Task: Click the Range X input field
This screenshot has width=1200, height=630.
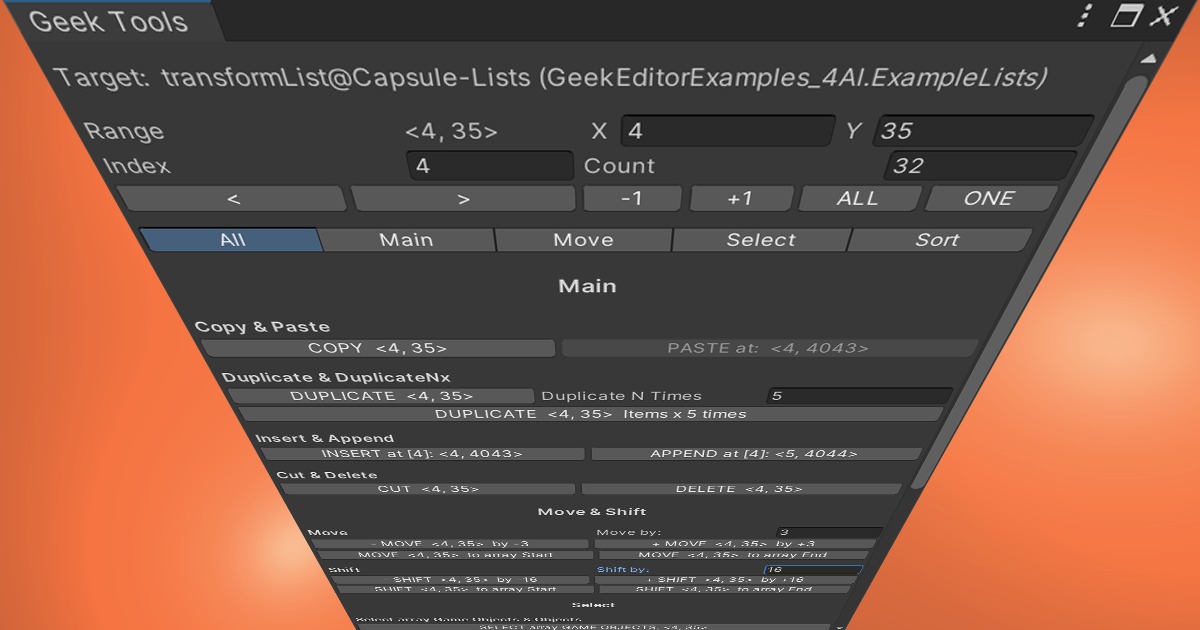Action: (x=728, y=131)
